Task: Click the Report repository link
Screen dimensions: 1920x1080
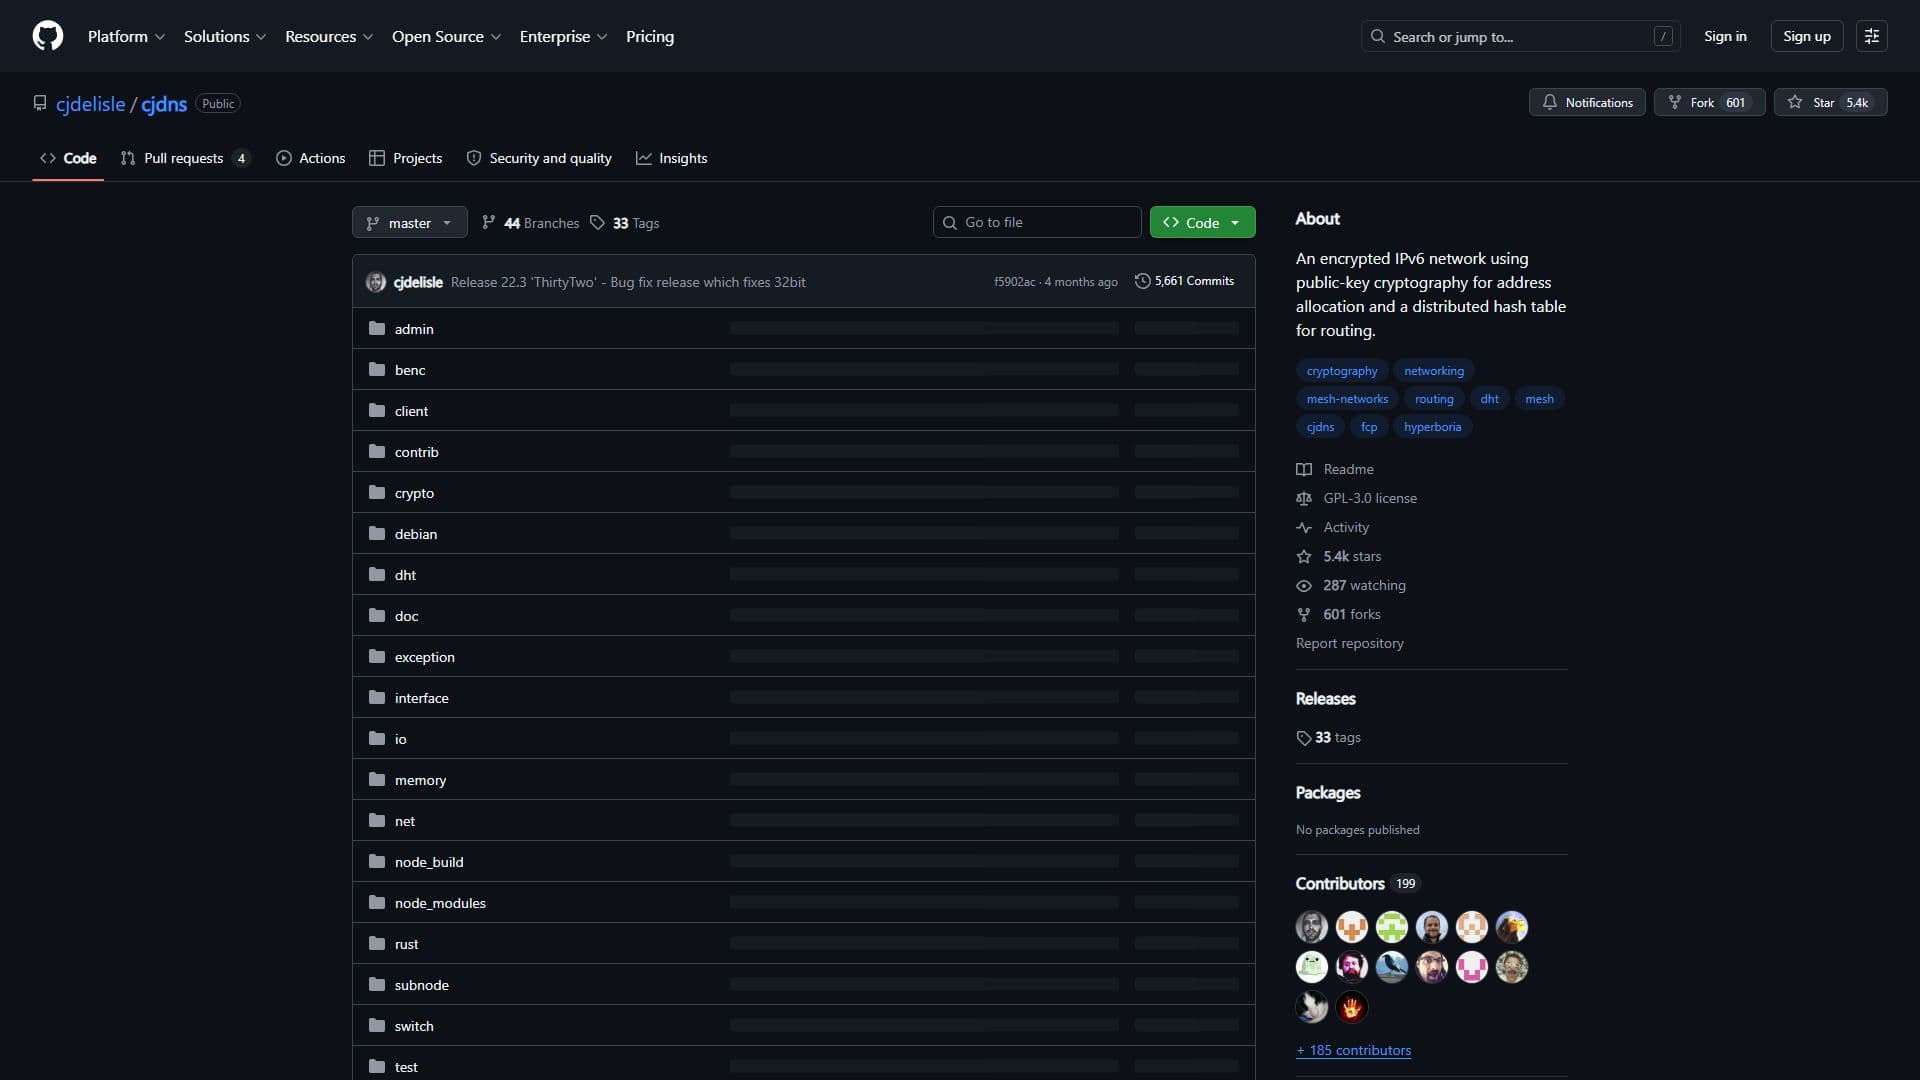Action: pos(1349,643)
